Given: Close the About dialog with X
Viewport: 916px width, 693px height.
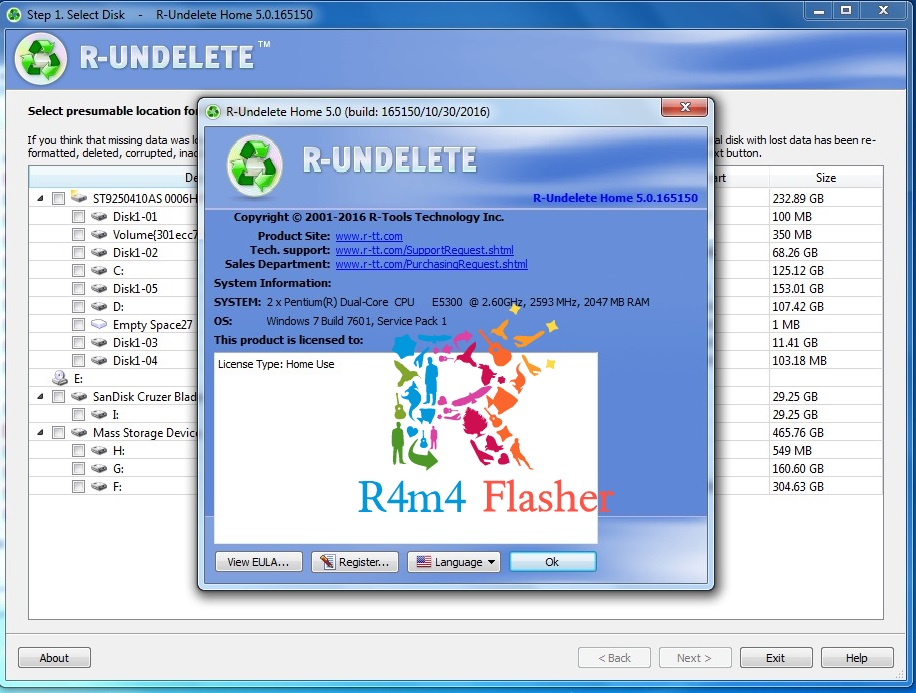Looking at the screenshot, I should point(685,107).
